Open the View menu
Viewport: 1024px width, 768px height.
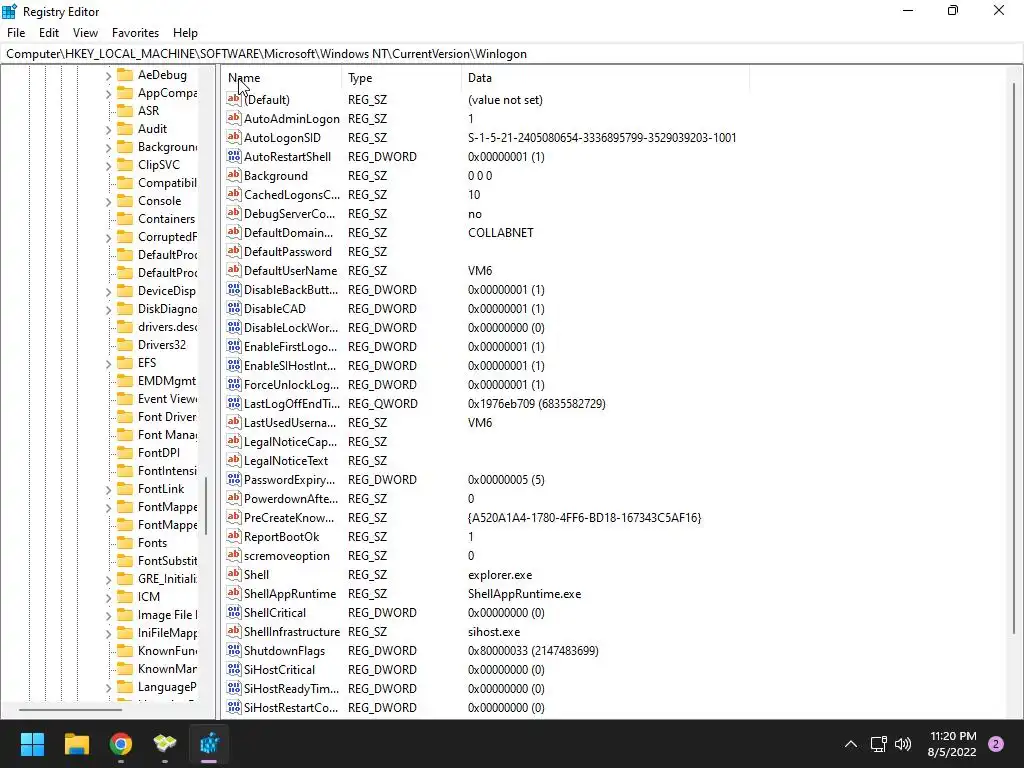(x=85, y=33)
